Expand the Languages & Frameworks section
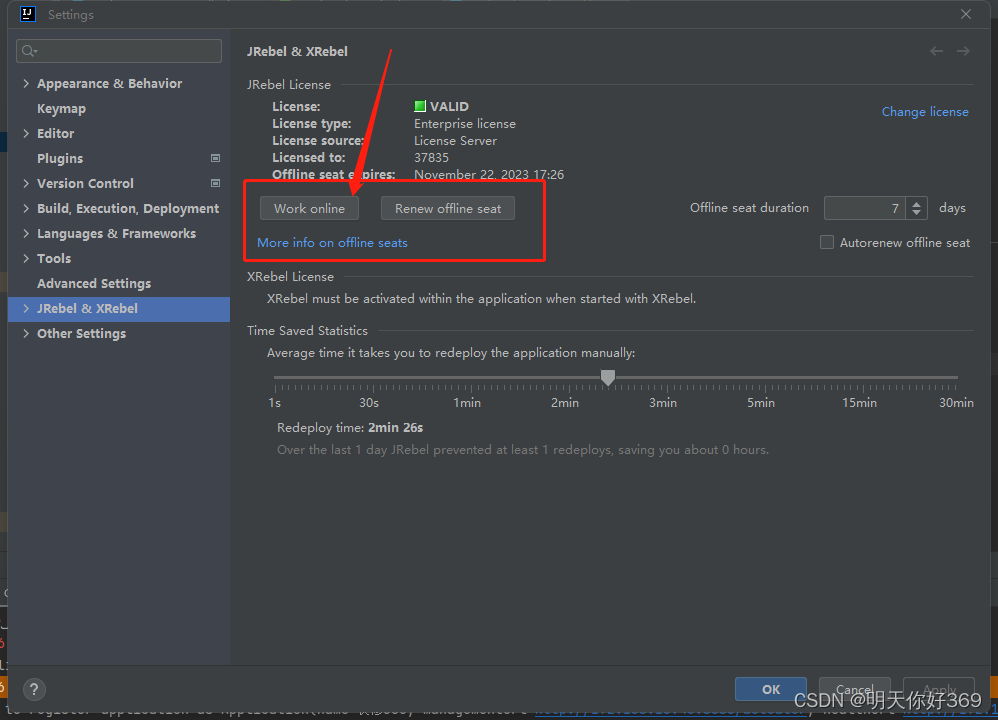The height and width of the screenshot is (720, 998). point(26,233)
